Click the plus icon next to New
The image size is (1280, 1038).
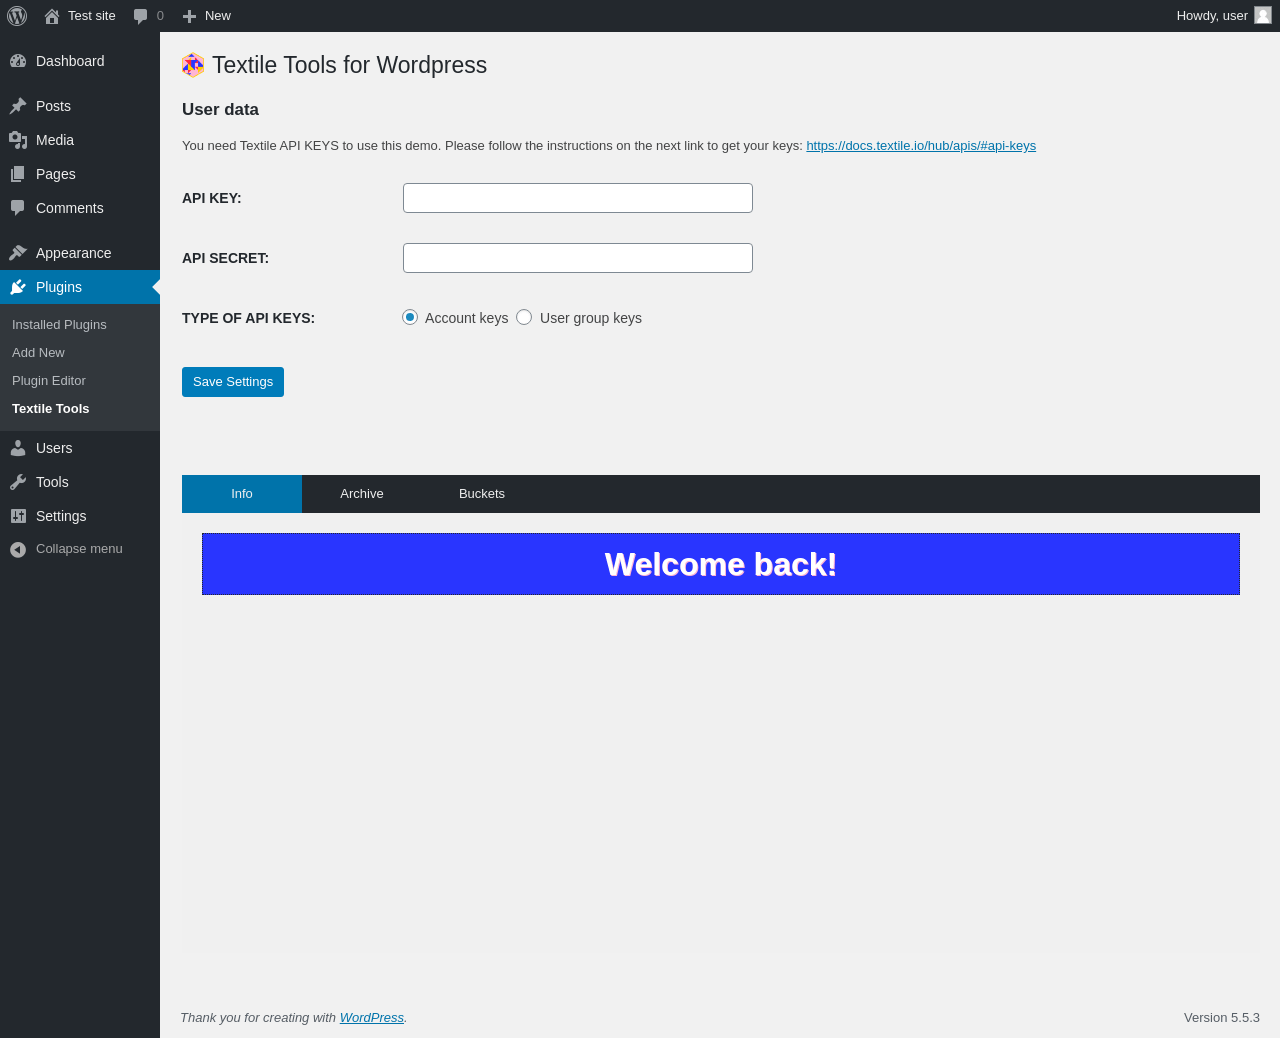pos(189,16)
